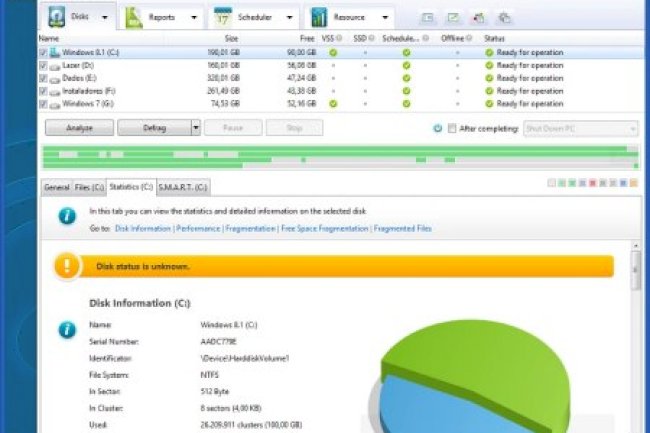Click the info icon beside Disk Information
This screenshot has width=650, height=433.
66,329
